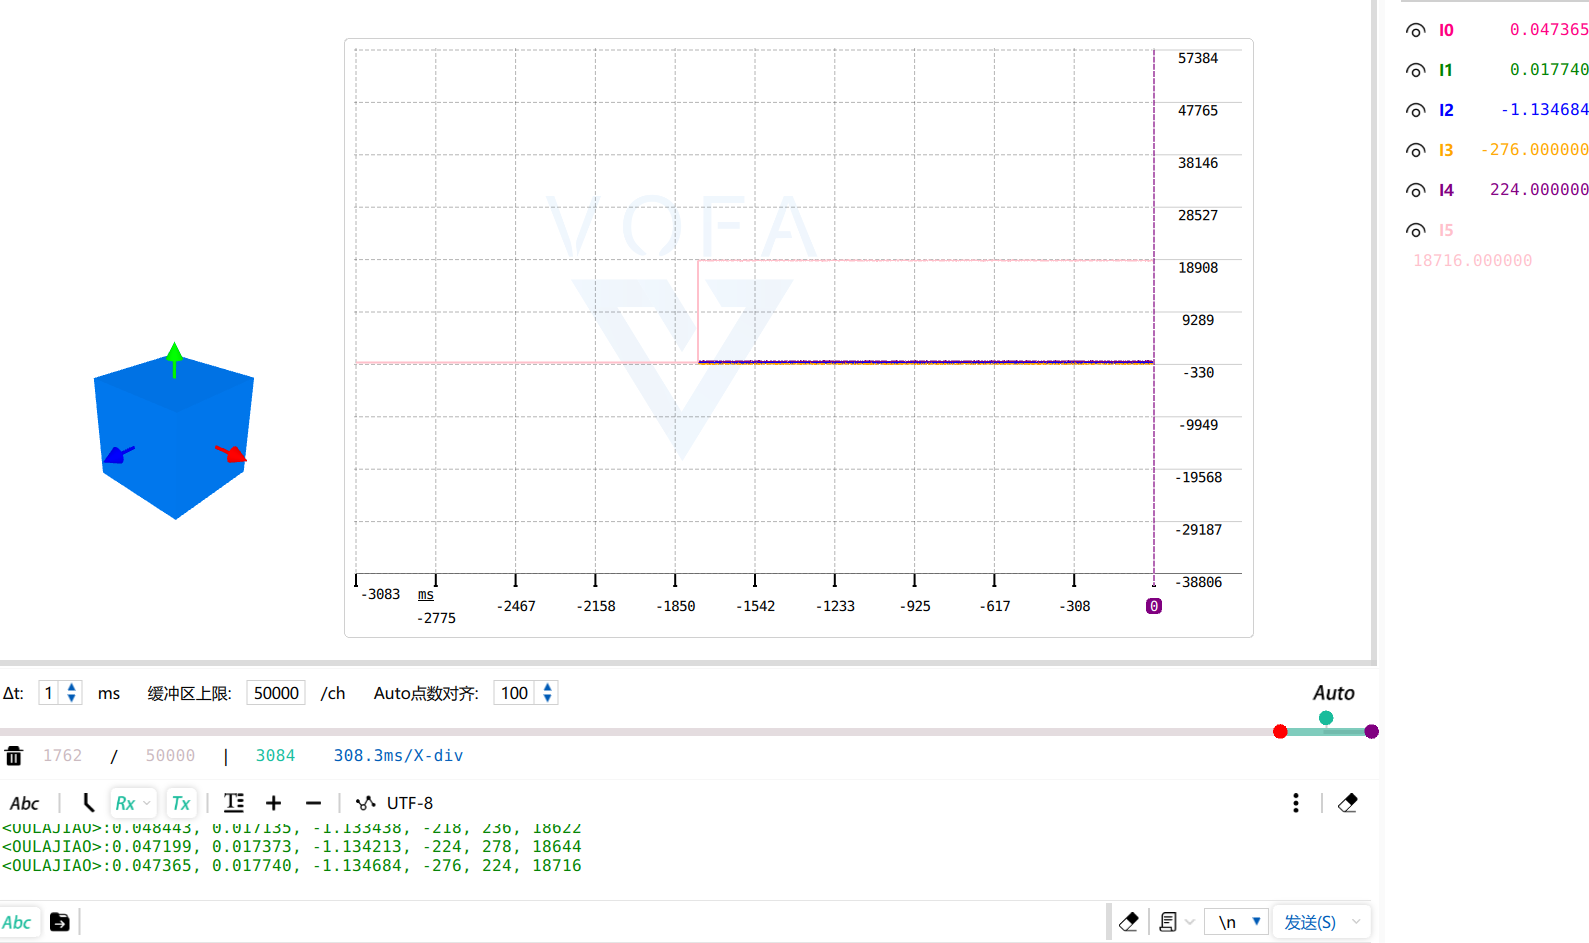The width and height of the screenshot is (1589, 943).
Task: Toggle Abc text mode in receive toolbar
Action: pyautogui.click(x=24, y=803)
